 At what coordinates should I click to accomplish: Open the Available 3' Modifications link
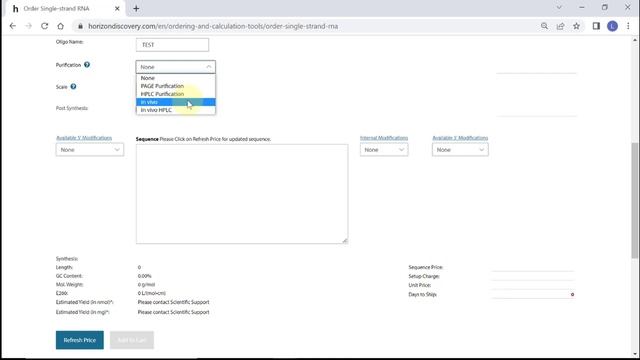(x=460, y=138)
